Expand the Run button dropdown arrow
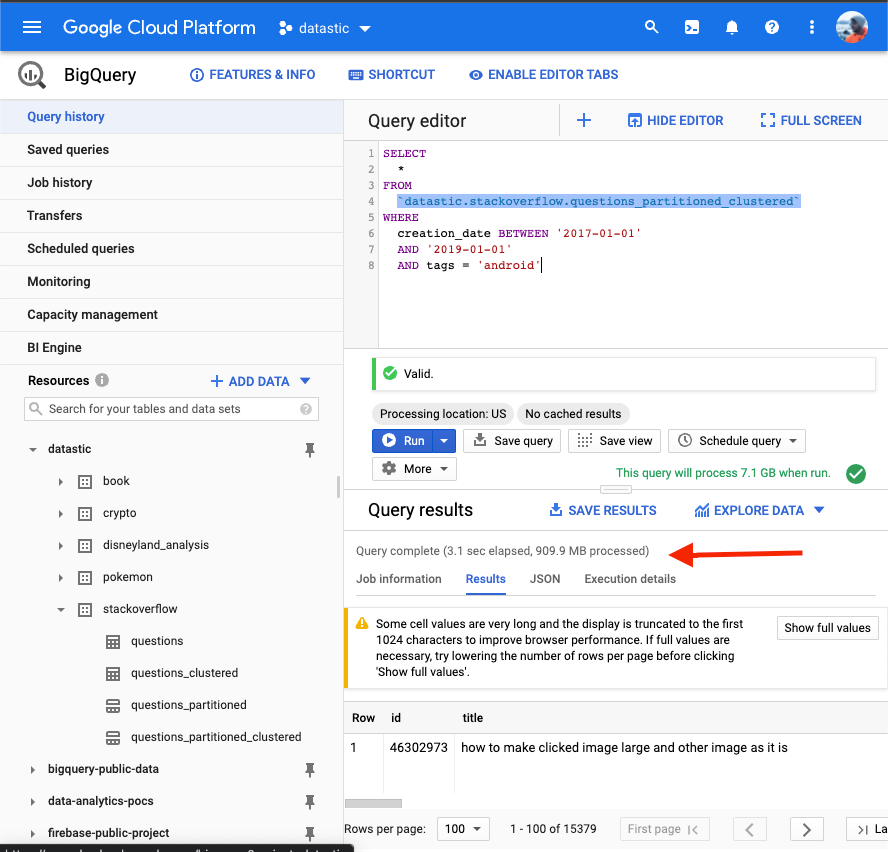The image size is (888, 852). point(446,441)
